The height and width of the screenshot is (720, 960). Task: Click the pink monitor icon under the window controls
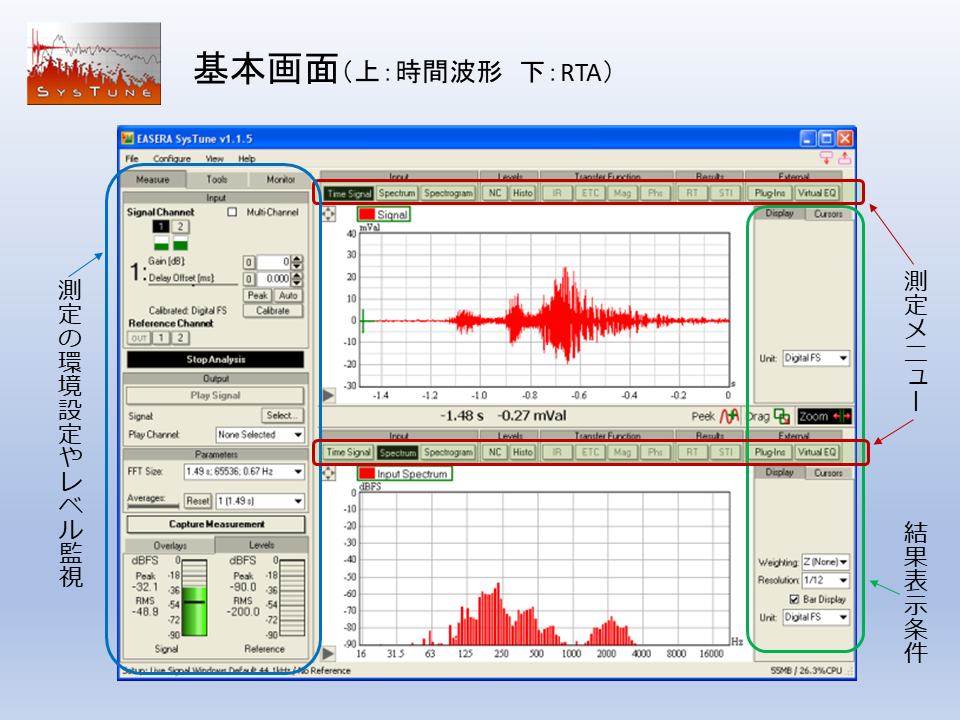pos(826,158)
